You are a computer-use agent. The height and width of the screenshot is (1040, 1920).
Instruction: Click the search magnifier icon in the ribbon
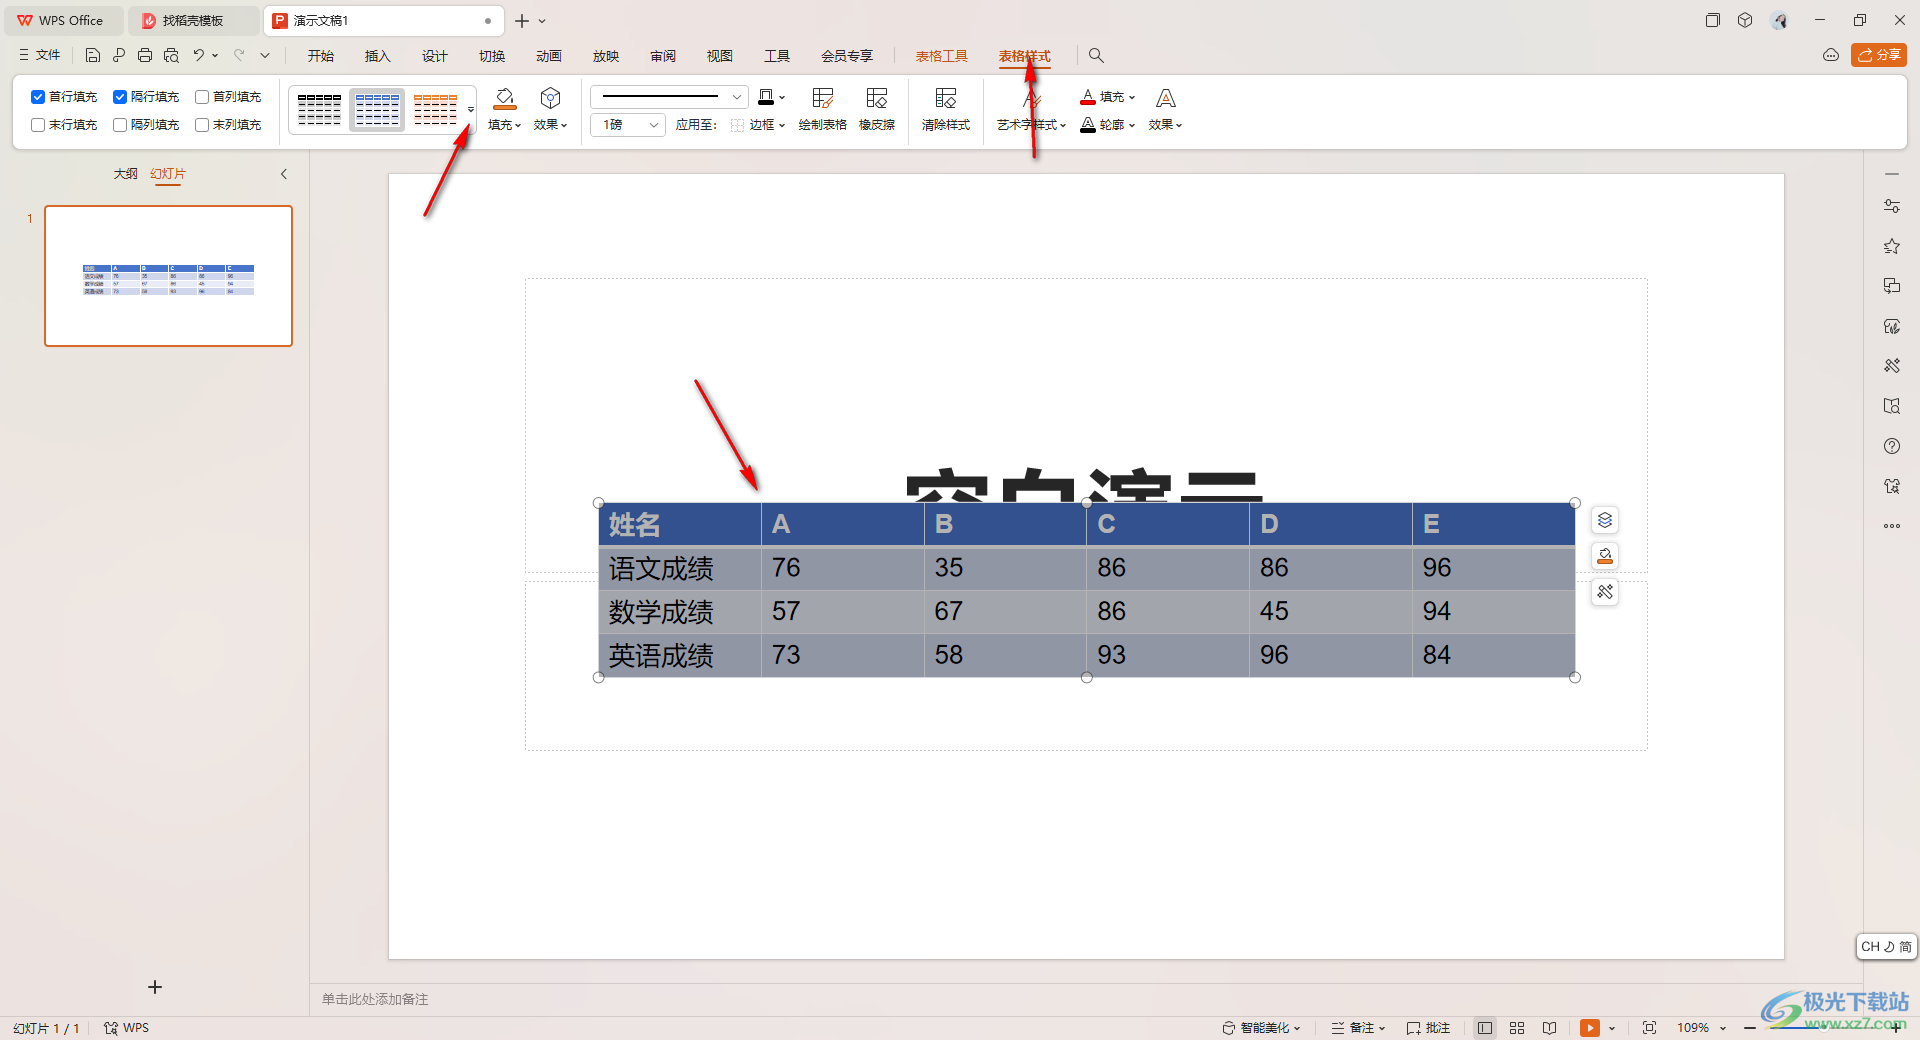click(x=1096, y=56)
